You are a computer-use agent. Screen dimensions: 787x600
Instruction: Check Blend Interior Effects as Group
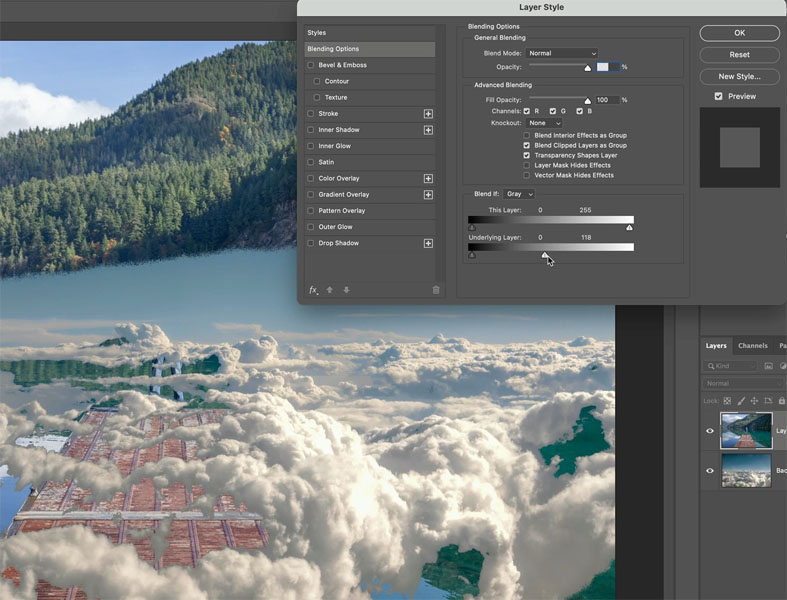pyautogui.click(x=527, y=136)
